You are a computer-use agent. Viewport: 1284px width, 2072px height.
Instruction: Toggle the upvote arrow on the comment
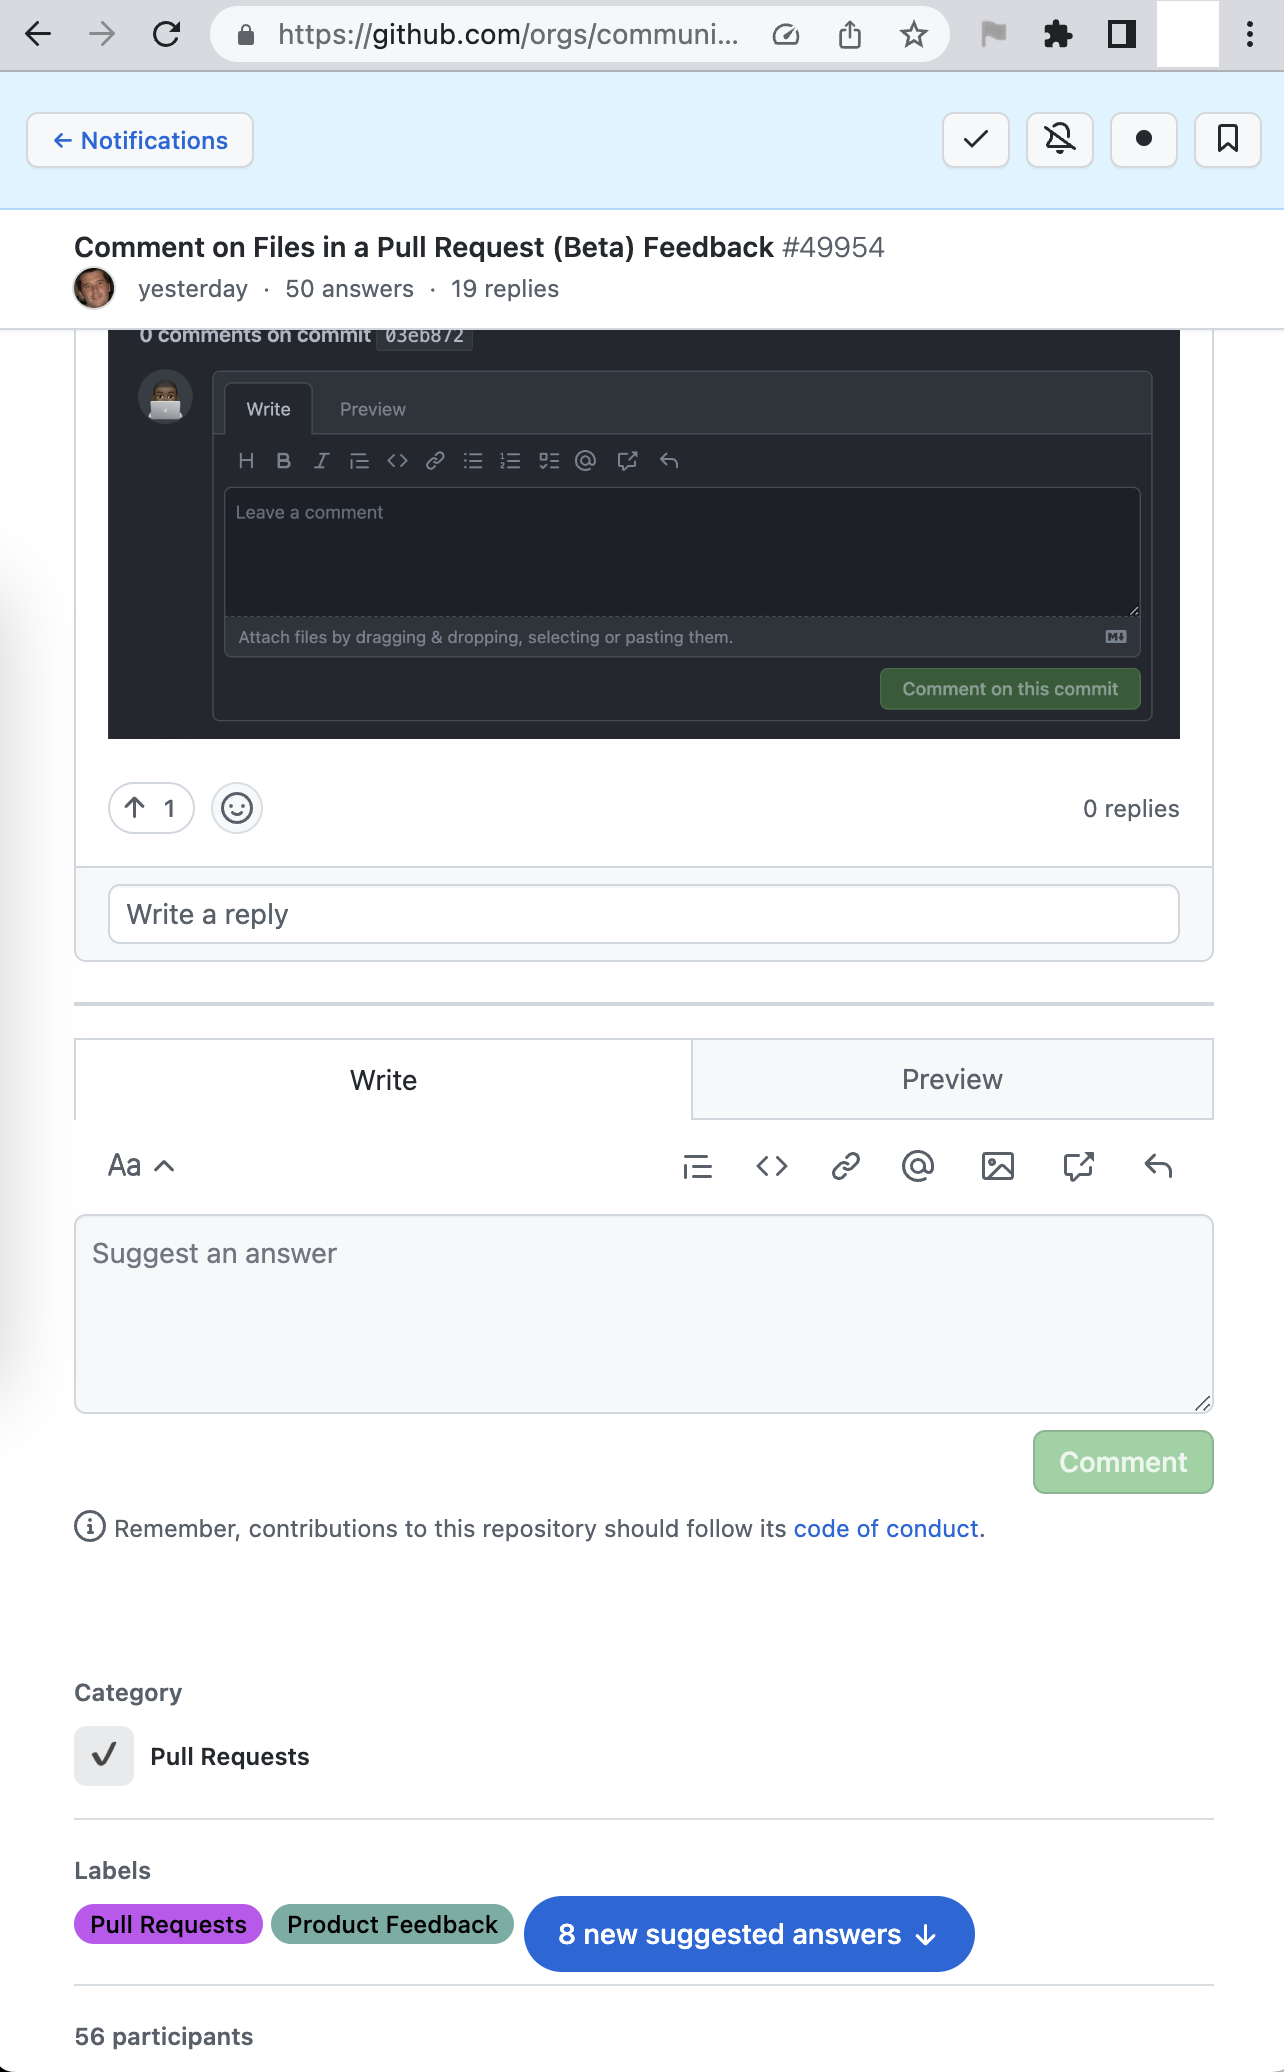150,808
